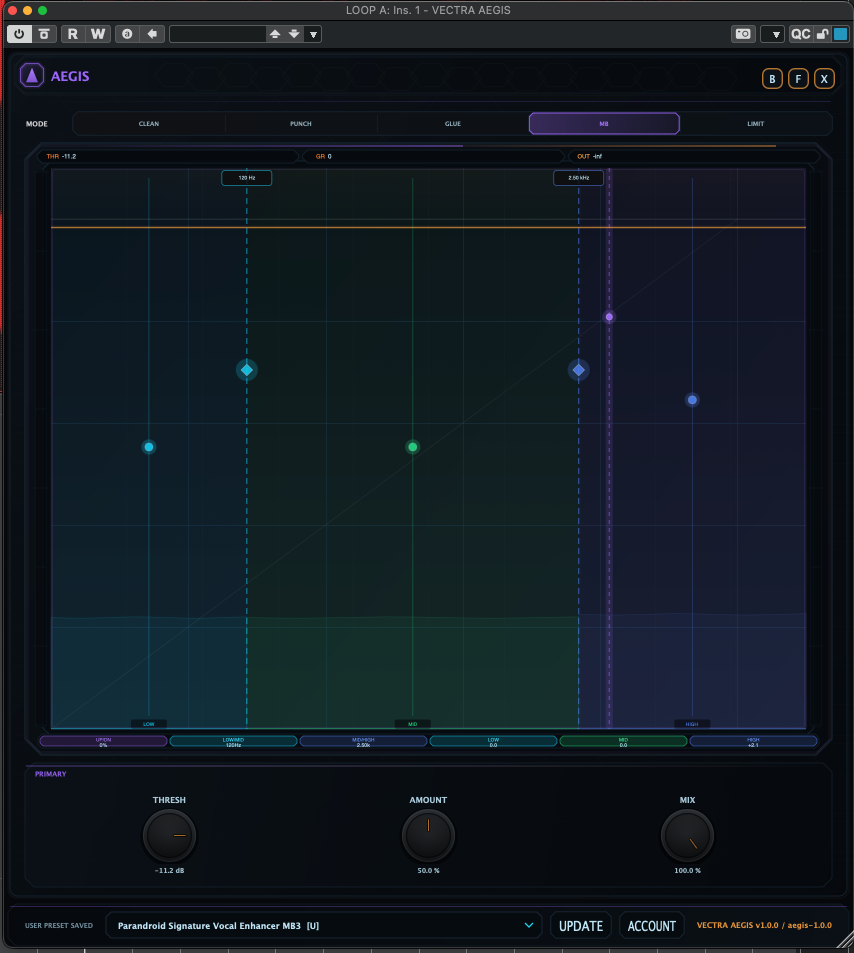
Task: Toggle the lock icon in host toolbar
Action: point(822,34)
